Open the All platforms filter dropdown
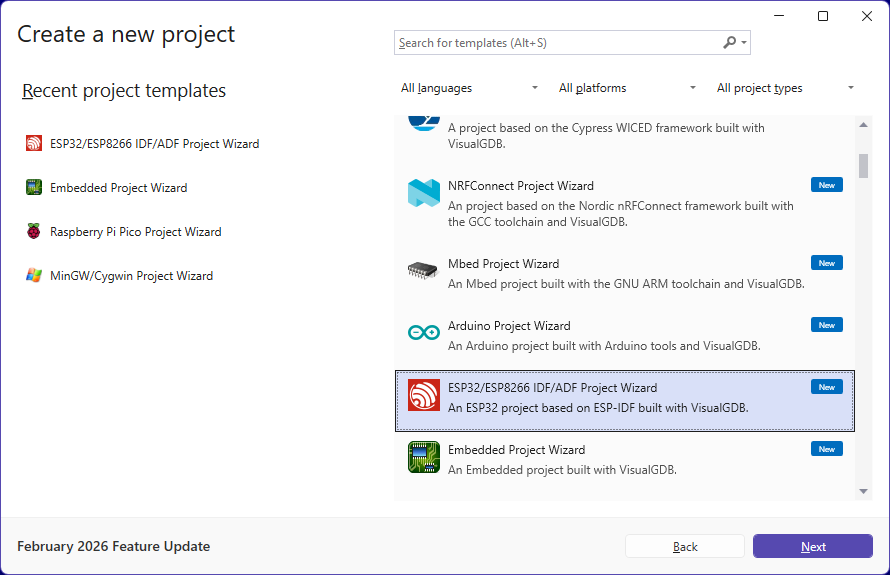The width and height of the screenshot is (890, 575). coord(627,88)
